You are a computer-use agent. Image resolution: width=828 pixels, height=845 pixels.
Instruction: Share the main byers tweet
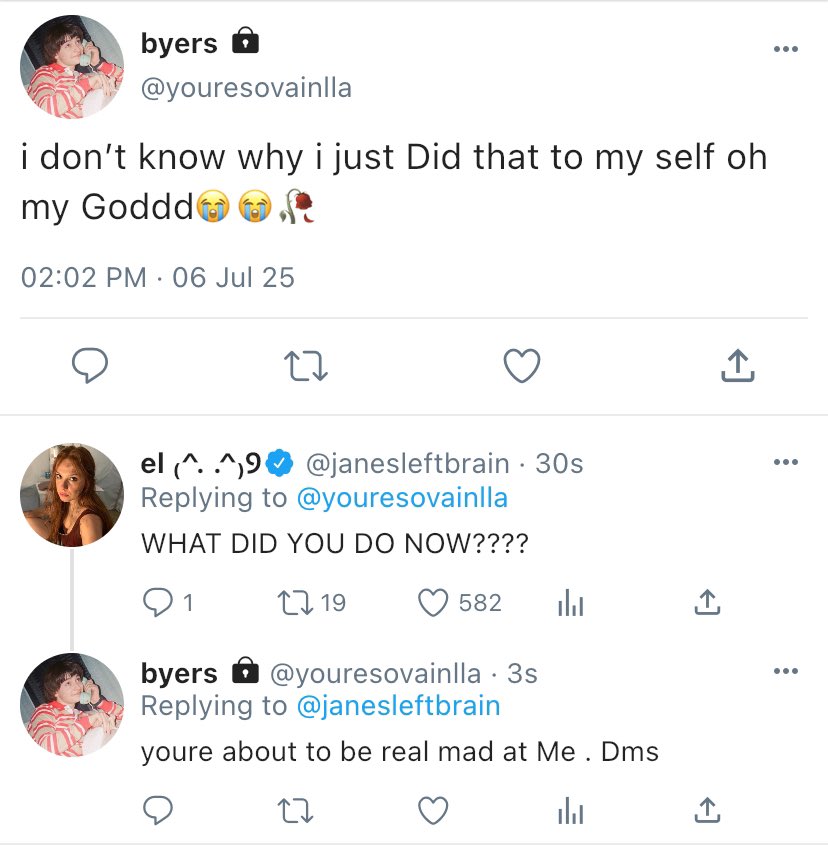pyautogui.click(x=737, y=366)
